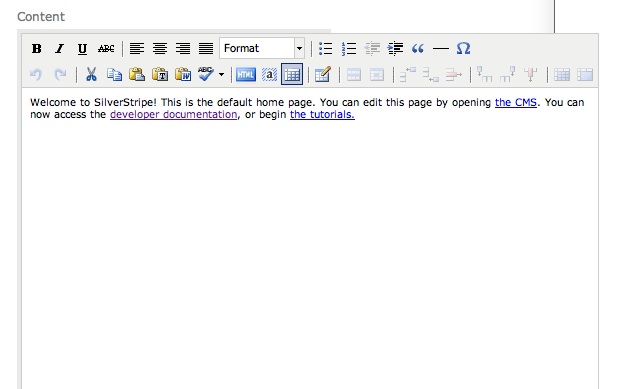Image resolution: width=636 pixels, height=389 pixels.
Task: Insert a special character with the Omega icon
Action: 463,49
